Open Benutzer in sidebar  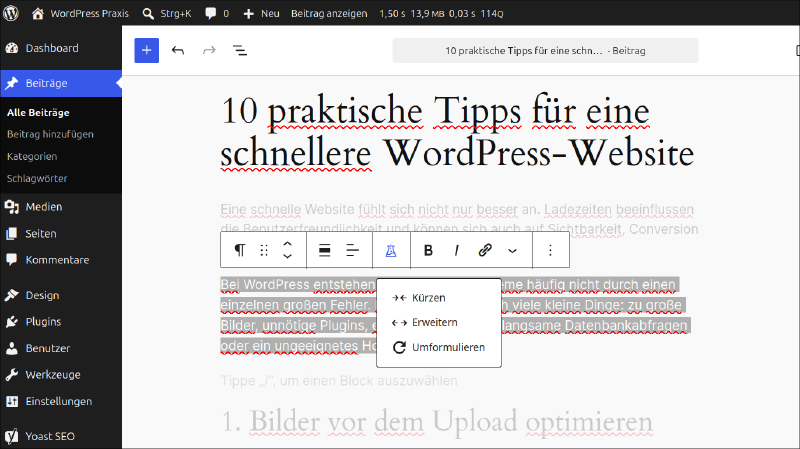[61, 348]
